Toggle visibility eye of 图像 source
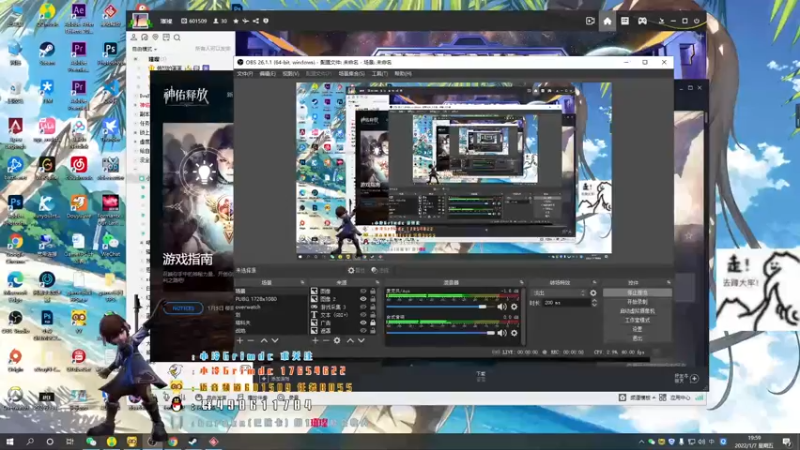Screen dimensions: 800x450 pos(363,291)
